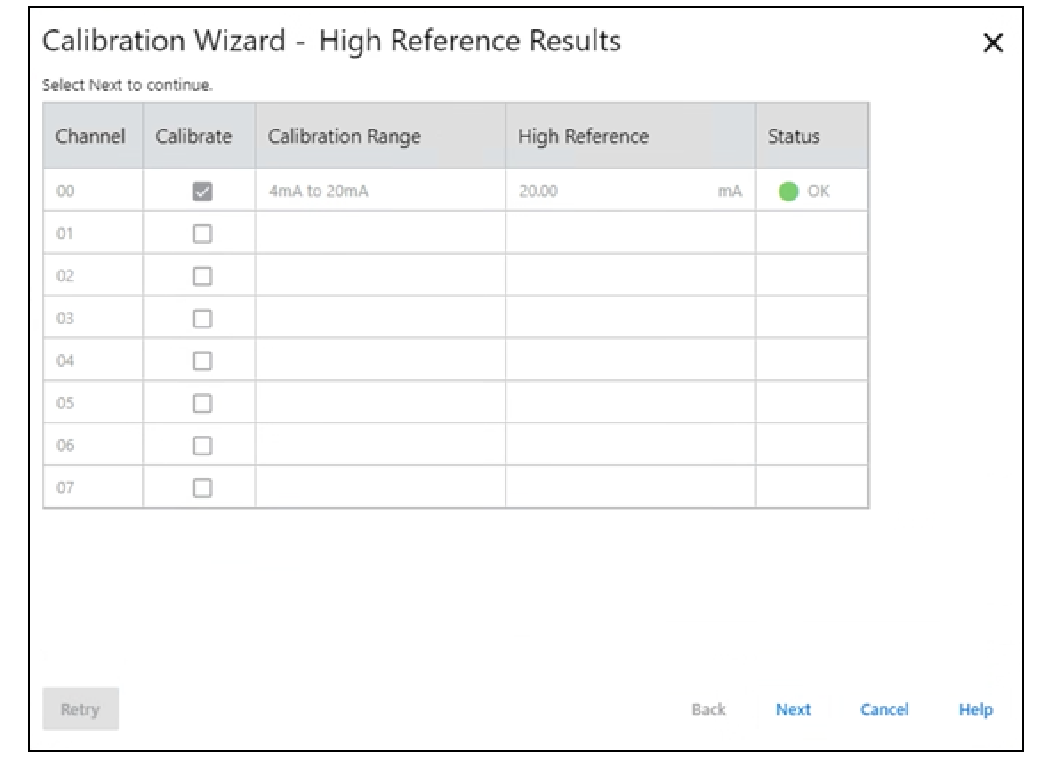
Task: Open the Help link
Action: click(976, 709)
